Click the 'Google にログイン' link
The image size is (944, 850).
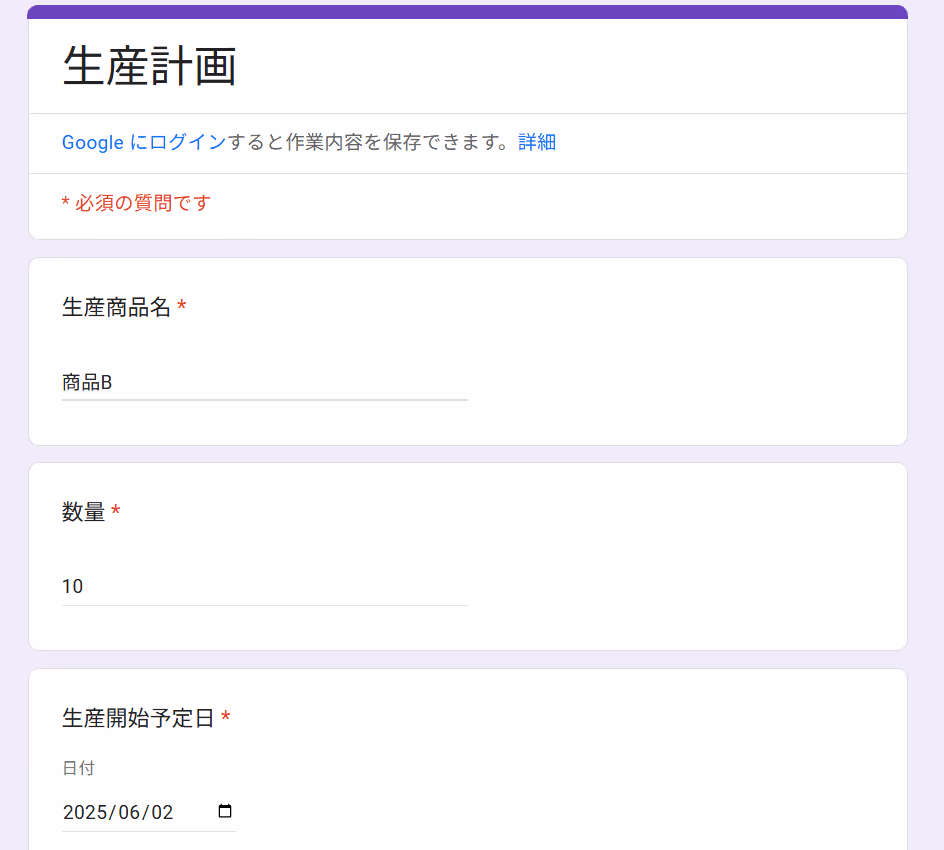point(144,142)
